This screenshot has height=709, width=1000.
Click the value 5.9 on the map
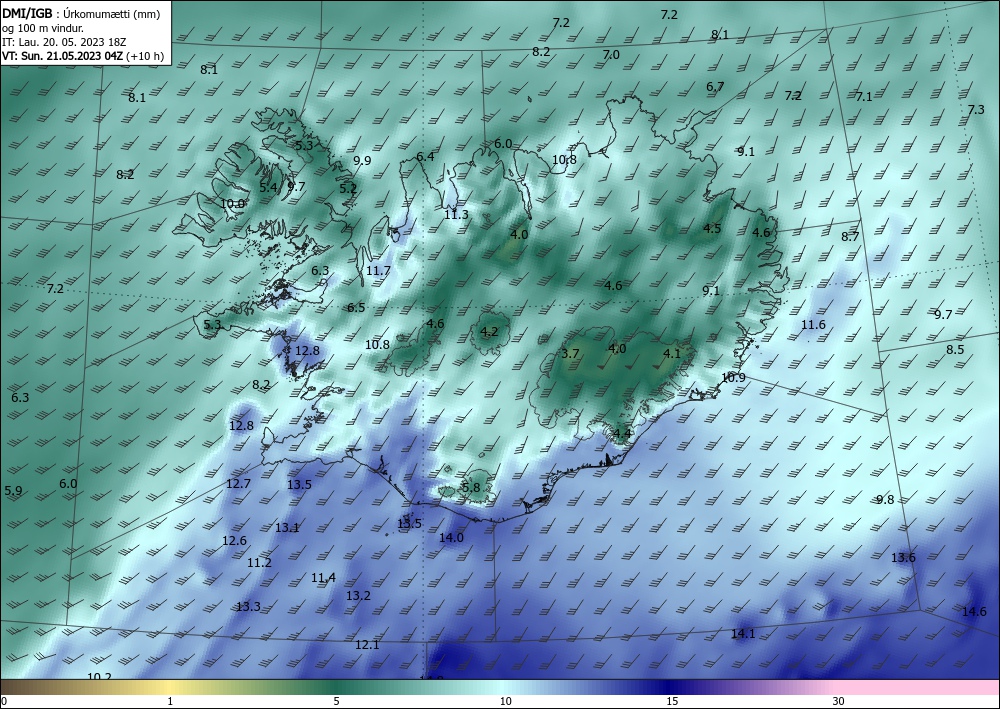(x=13, y=491)
